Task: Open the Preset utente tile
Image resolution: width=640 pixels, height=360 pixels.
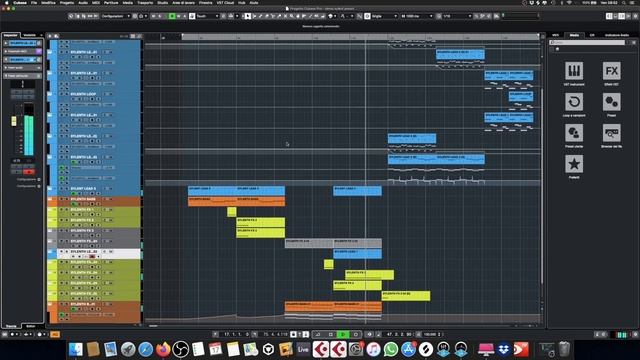Action: pos(574,133)
